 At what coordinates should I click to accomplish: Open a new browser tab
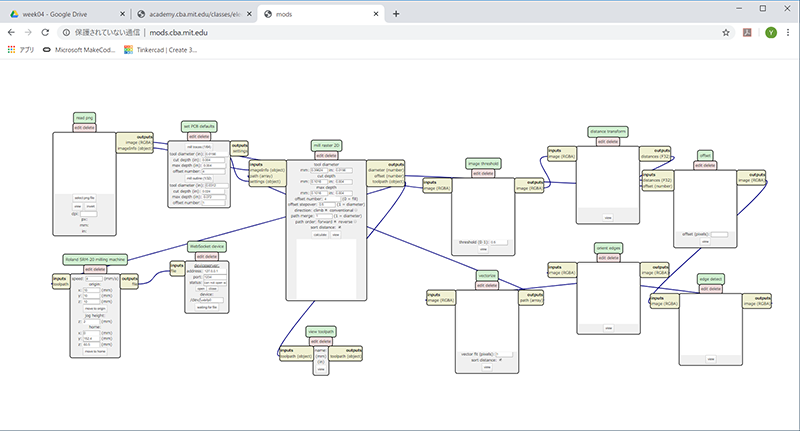click(x=396, y=14)
